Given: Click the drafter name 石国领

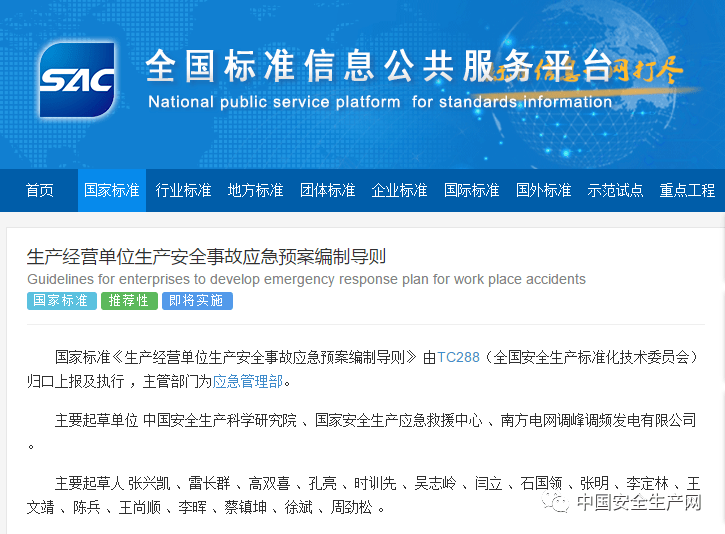Looking at the screenshot, I should tap(541, 484).
